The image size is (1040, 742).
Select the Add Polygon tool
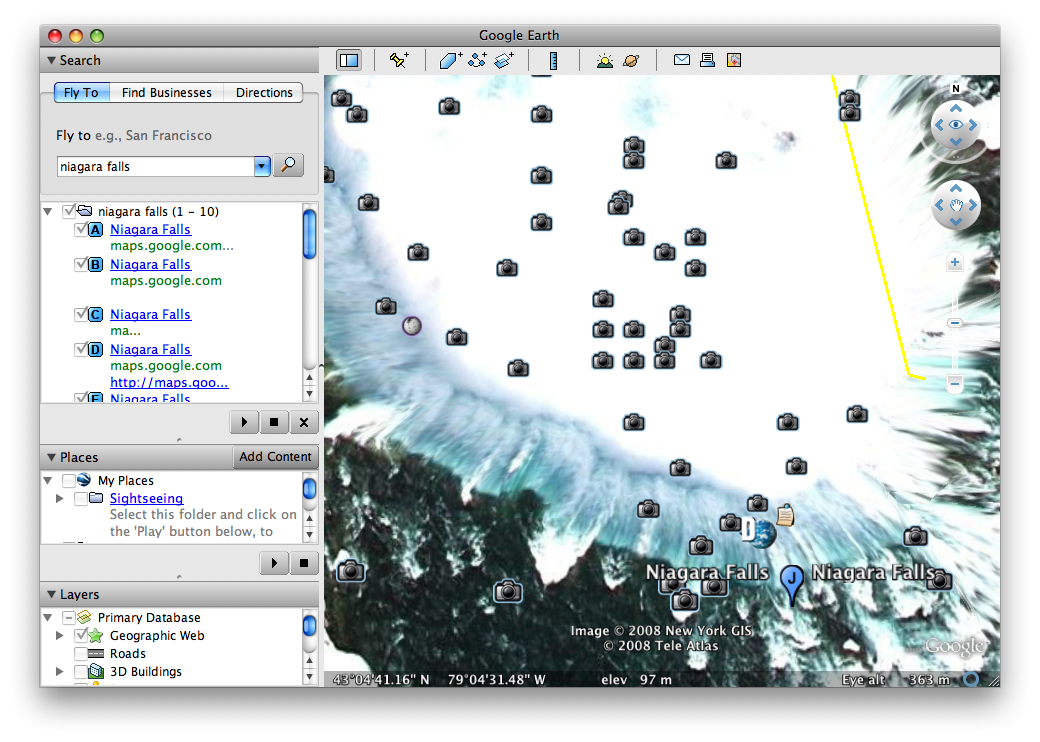(451, 61)
